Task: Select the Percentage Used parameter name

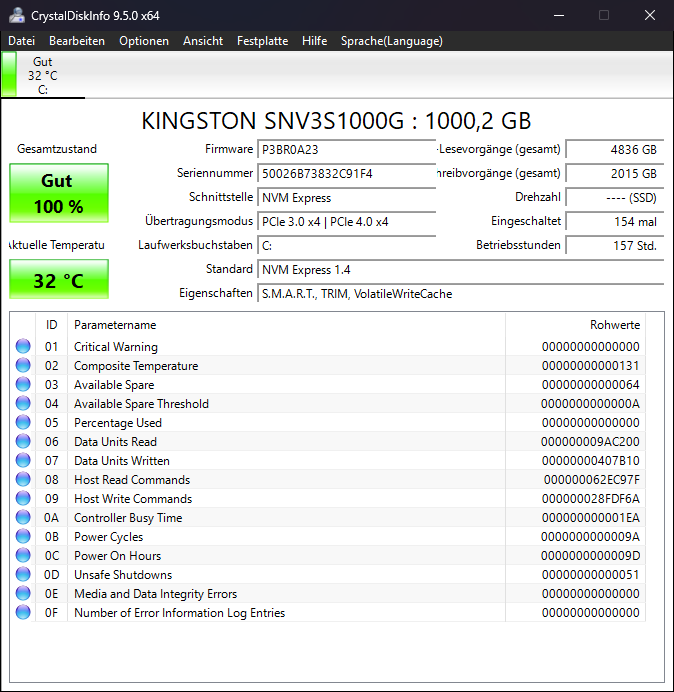Action: (x=118, y=423)
